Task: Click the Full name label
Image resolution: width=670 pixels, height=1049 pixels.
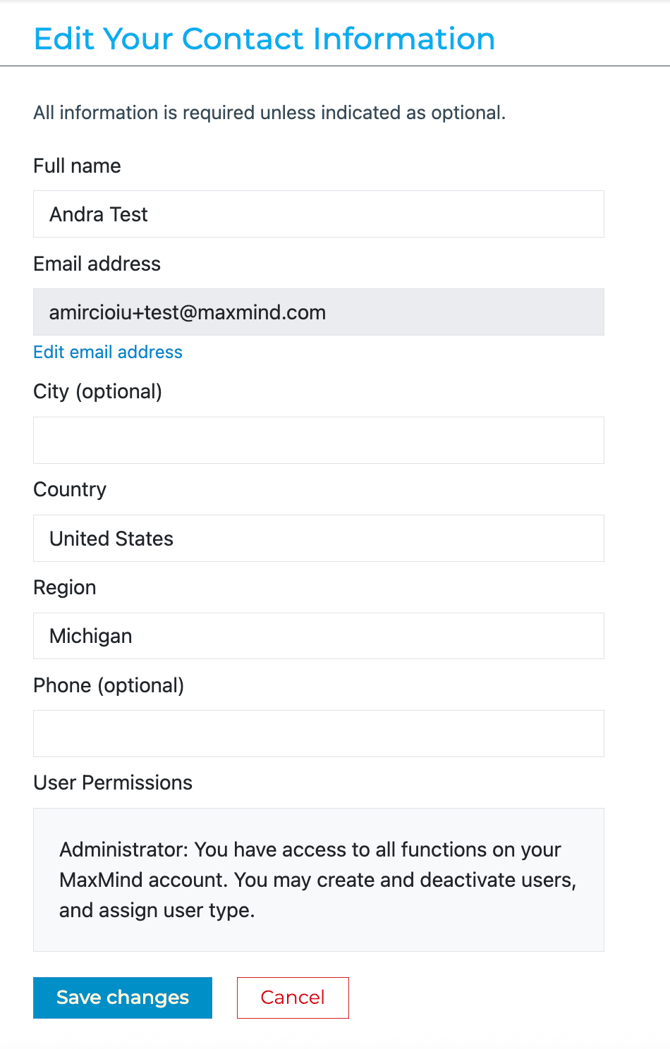Action: [77, 166]
